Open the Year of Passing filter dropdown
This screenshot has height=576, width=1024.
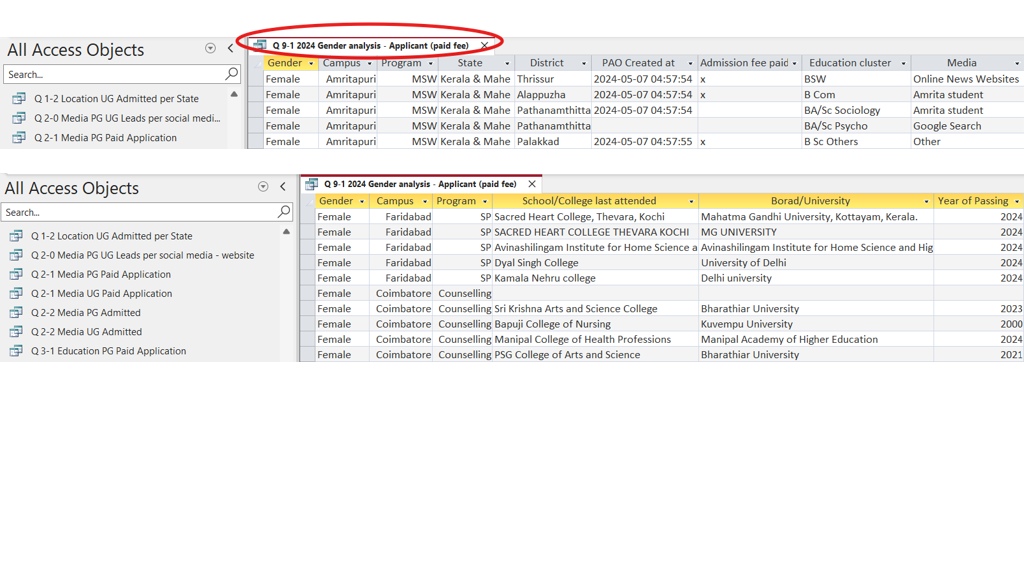tap(1017, 202)
